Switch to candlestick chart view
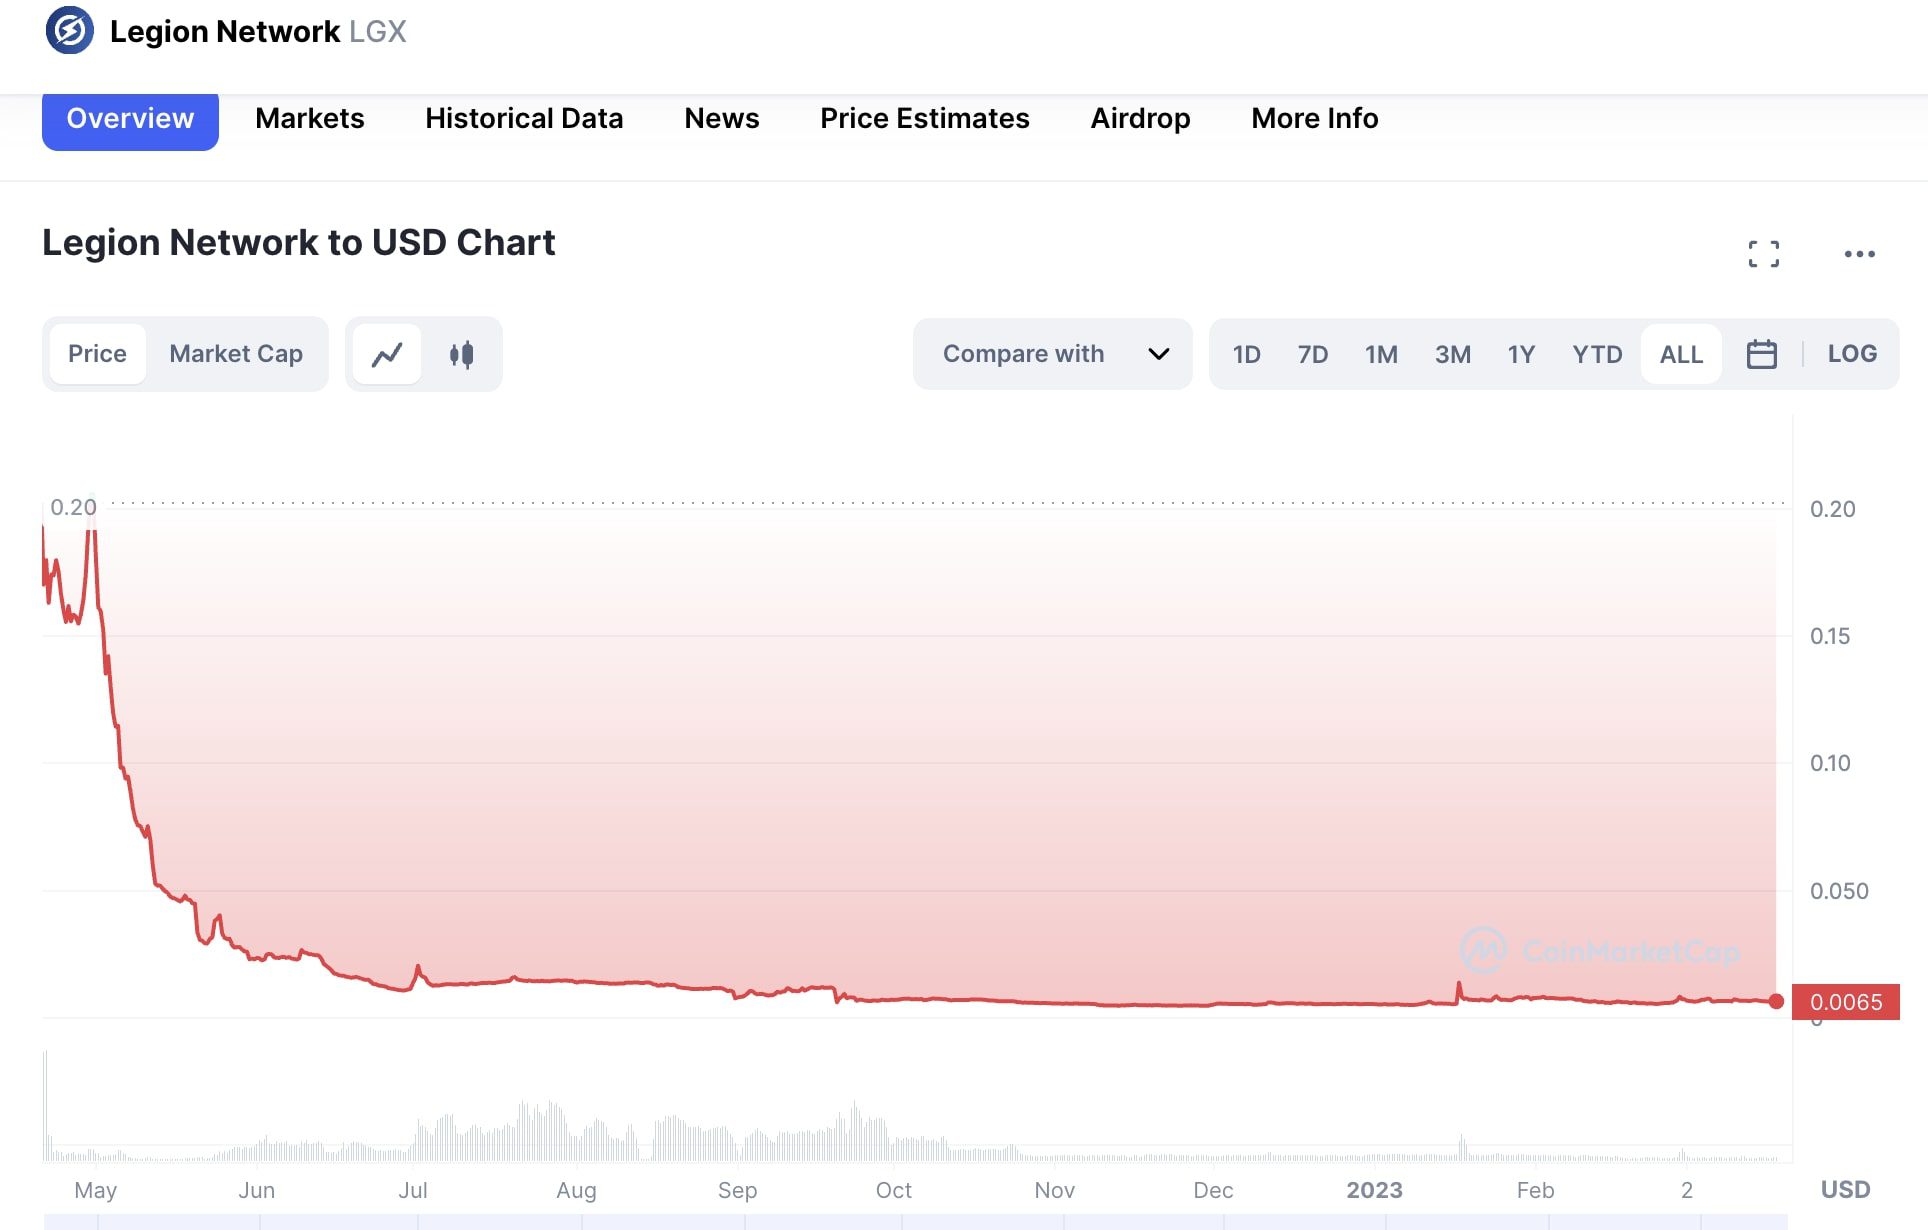Screen dimensions: 1928x1230 point(461,354)
